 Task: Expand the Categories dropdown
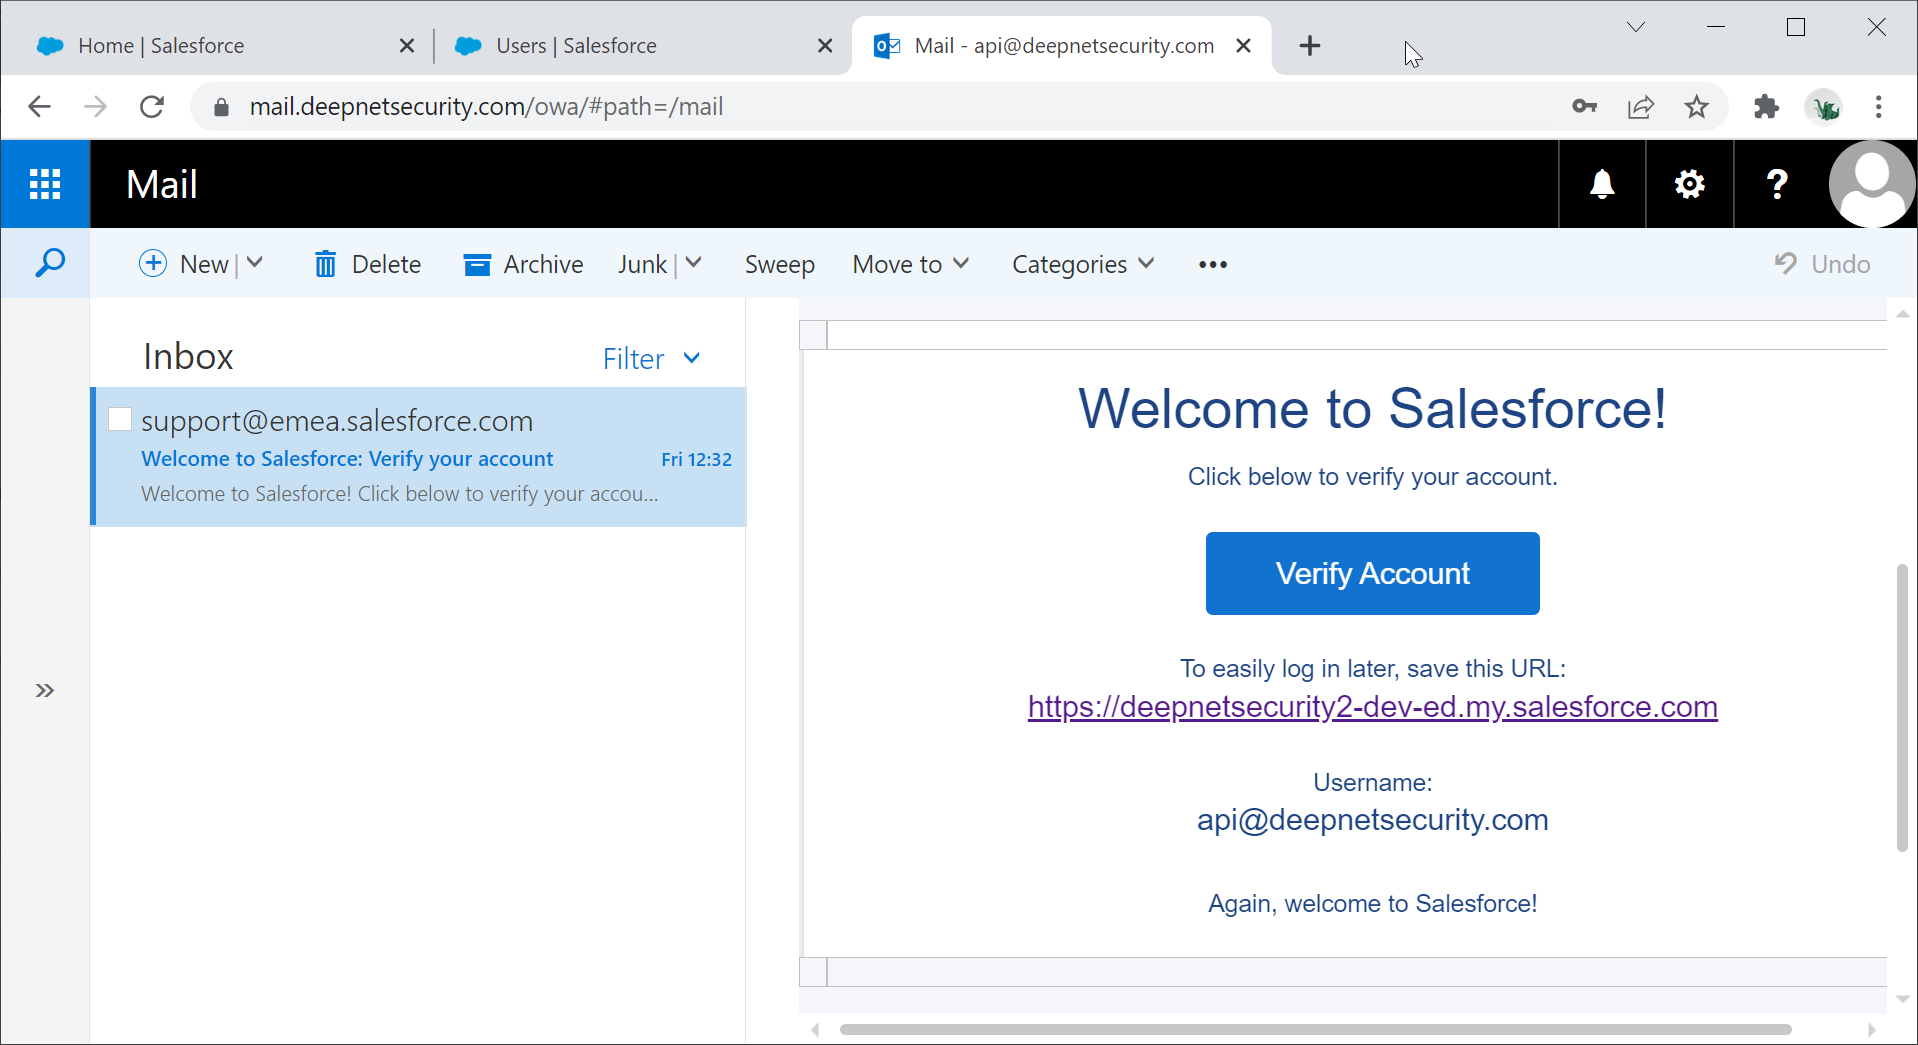pyautogui.click(x=1082, y=264)
